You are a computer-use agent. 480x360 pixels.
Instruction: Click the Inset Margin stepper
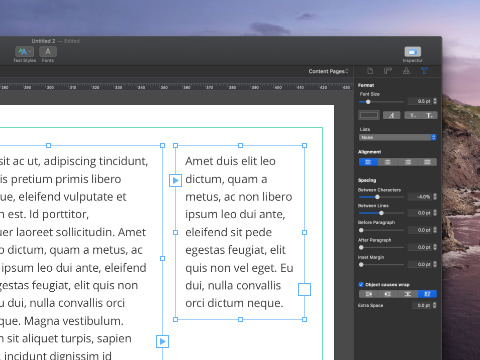point(435,264)
